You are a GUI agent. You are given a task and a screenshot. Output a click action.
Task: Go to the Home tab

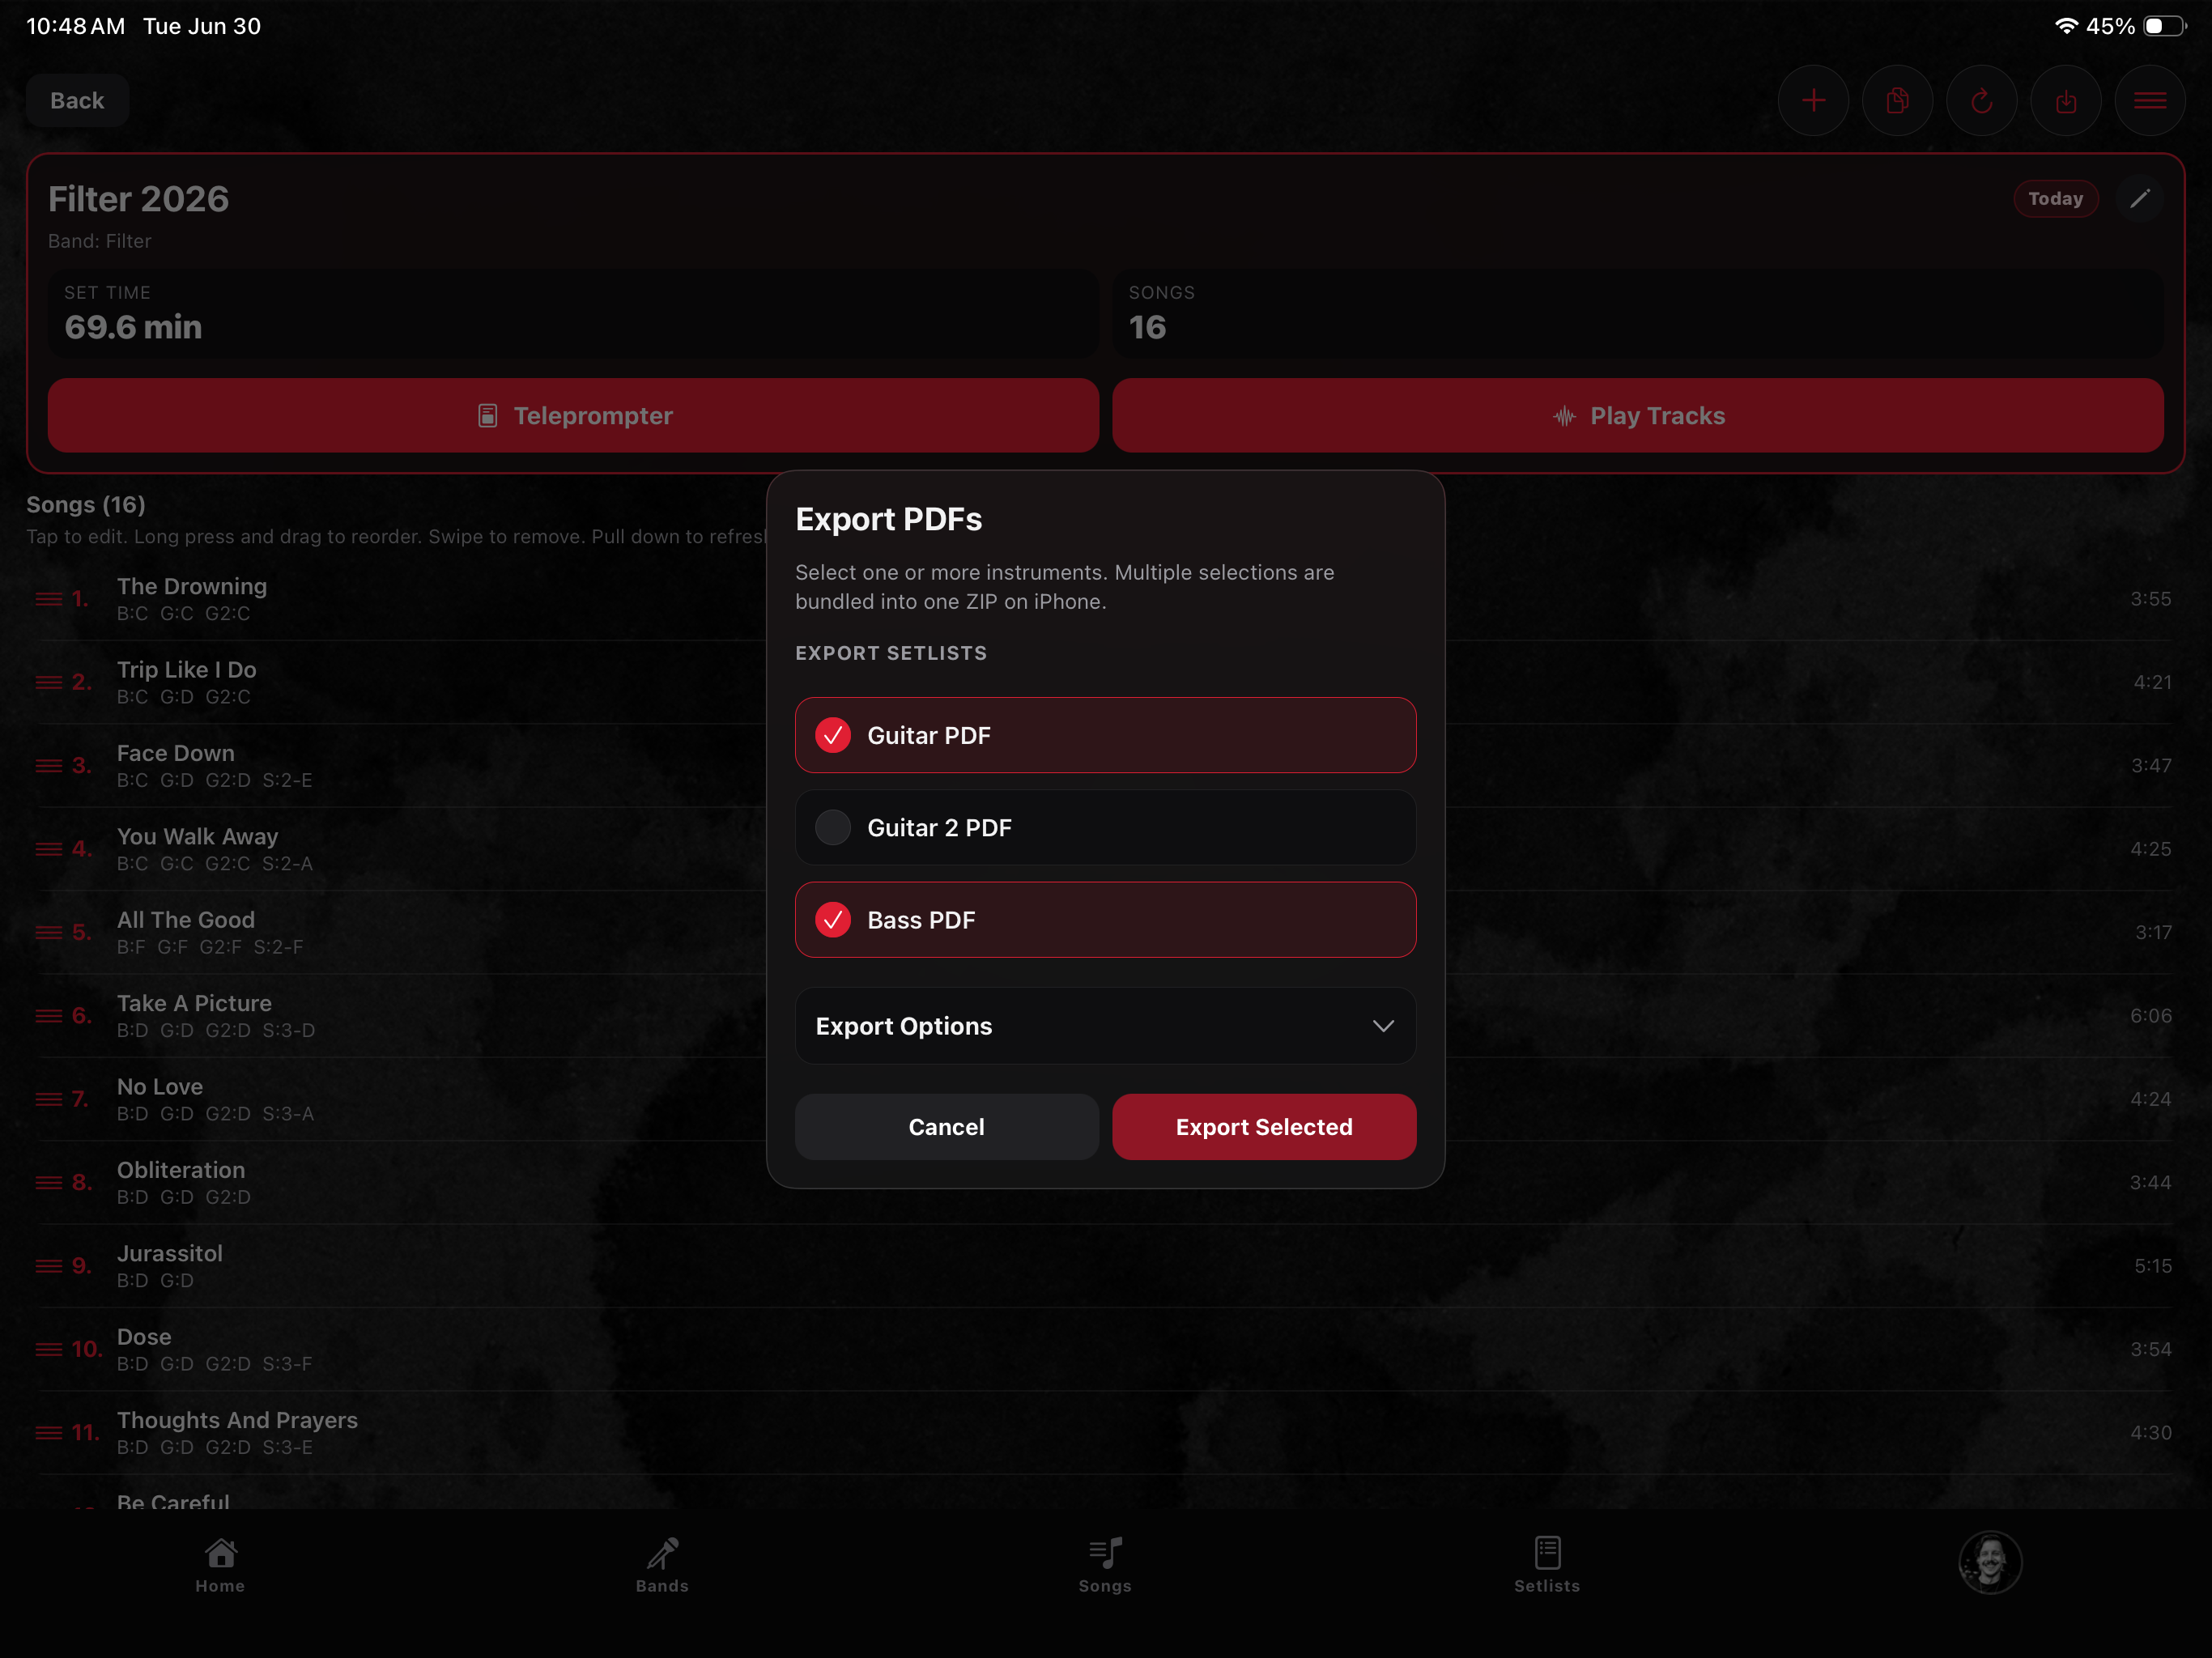click(x=220, y=1565)
